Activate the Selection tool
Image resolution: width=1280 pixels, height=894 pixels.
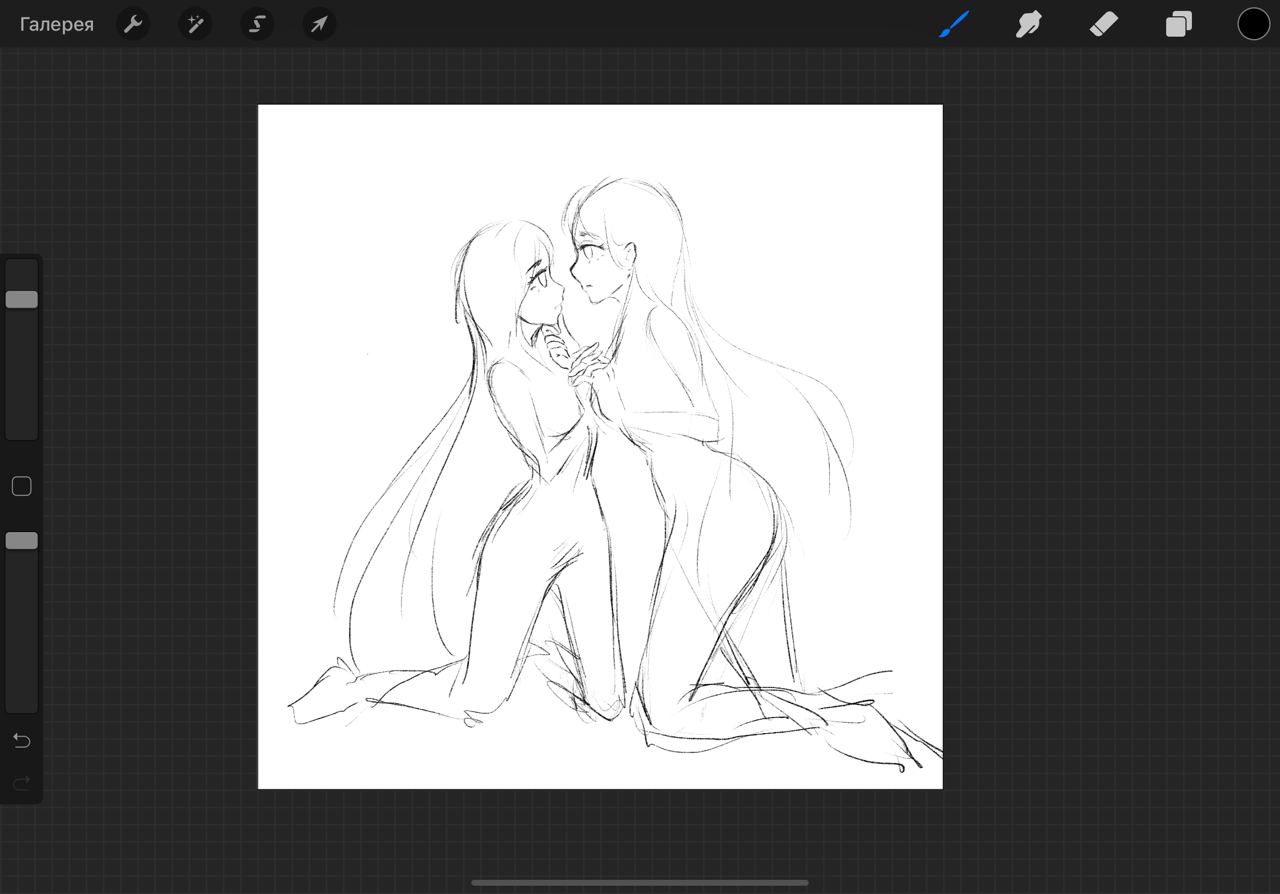pyautogui.click(x=257, y=24)
